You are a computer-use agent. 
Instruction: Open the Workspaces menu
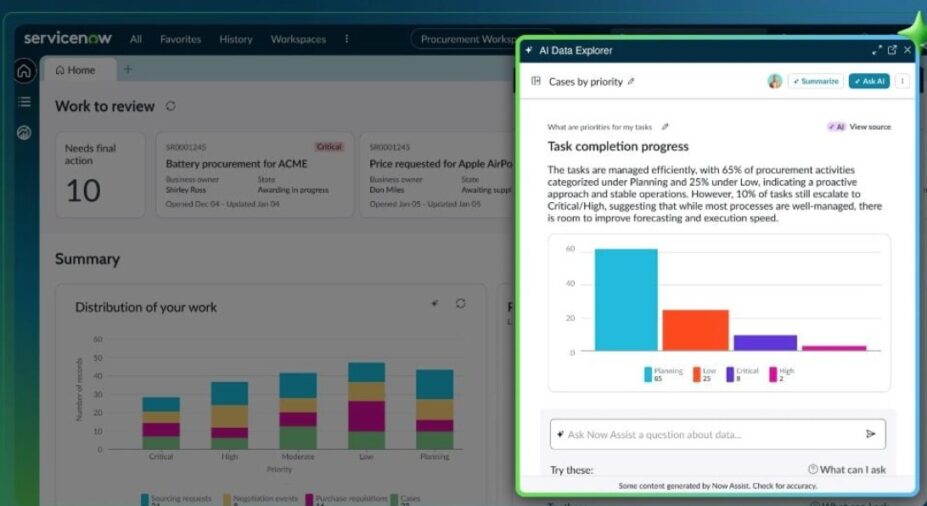click(298, 39)
